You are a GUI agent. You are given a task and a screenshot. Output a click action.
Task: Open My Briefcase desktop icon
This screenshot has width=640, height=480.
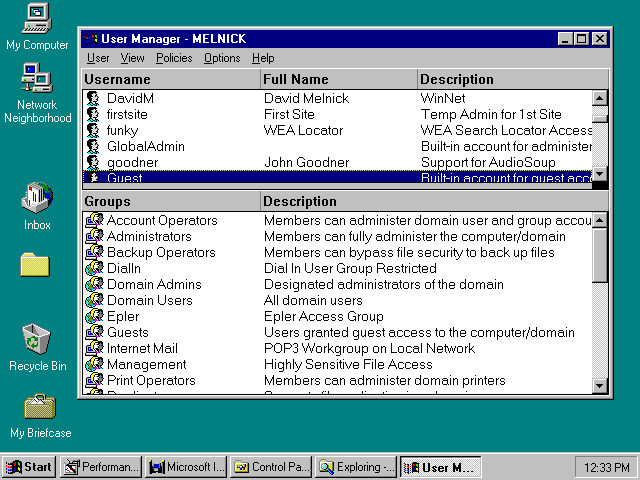pos(40,407)
